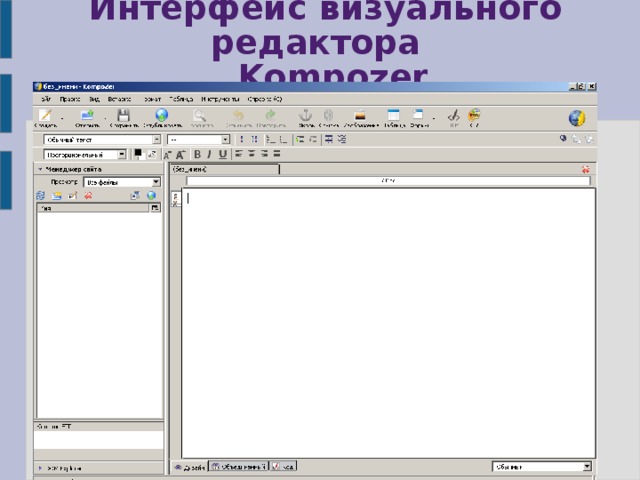Viewport: 640px width, 480px height.
Task: Refresh the site manager file list
Action: [40, 196]
